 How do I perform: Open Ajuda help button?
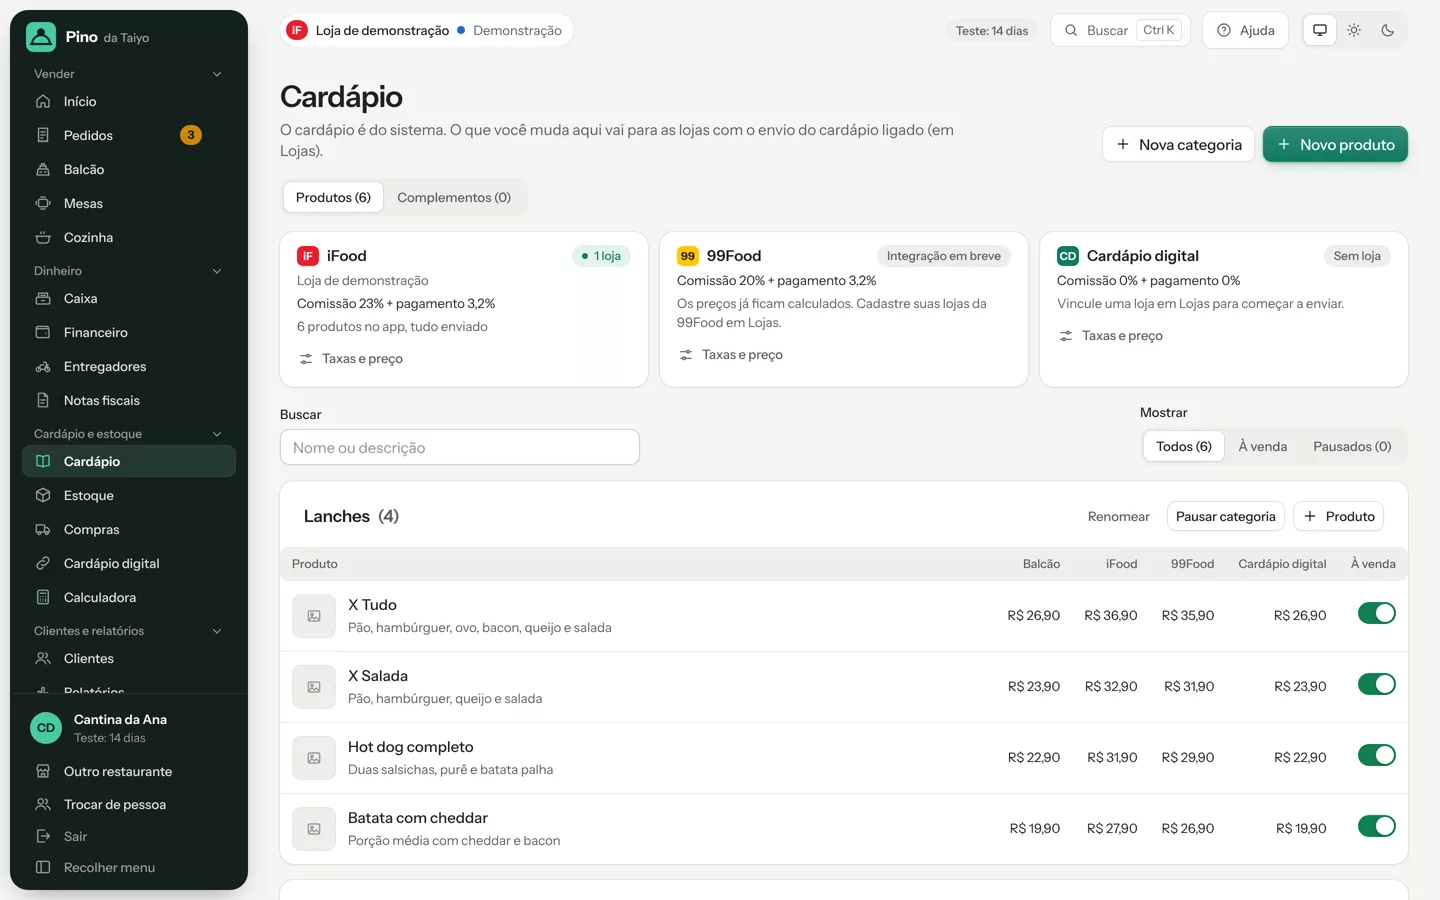[x=1245, y=30]
